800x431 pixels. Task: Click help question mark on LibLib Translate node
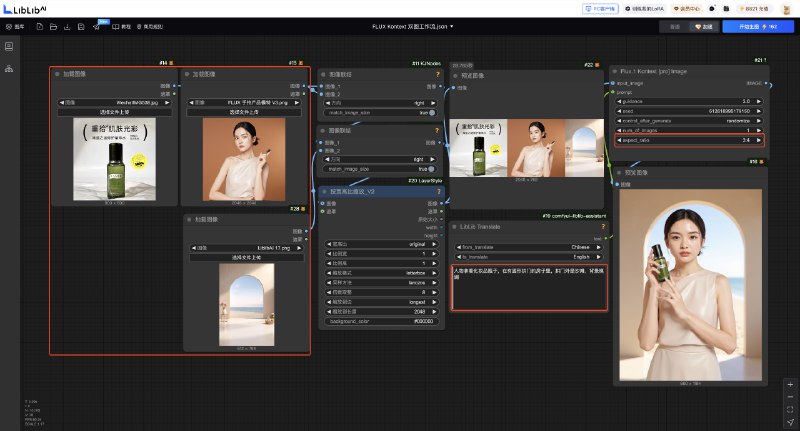click(x=603, y=226)
